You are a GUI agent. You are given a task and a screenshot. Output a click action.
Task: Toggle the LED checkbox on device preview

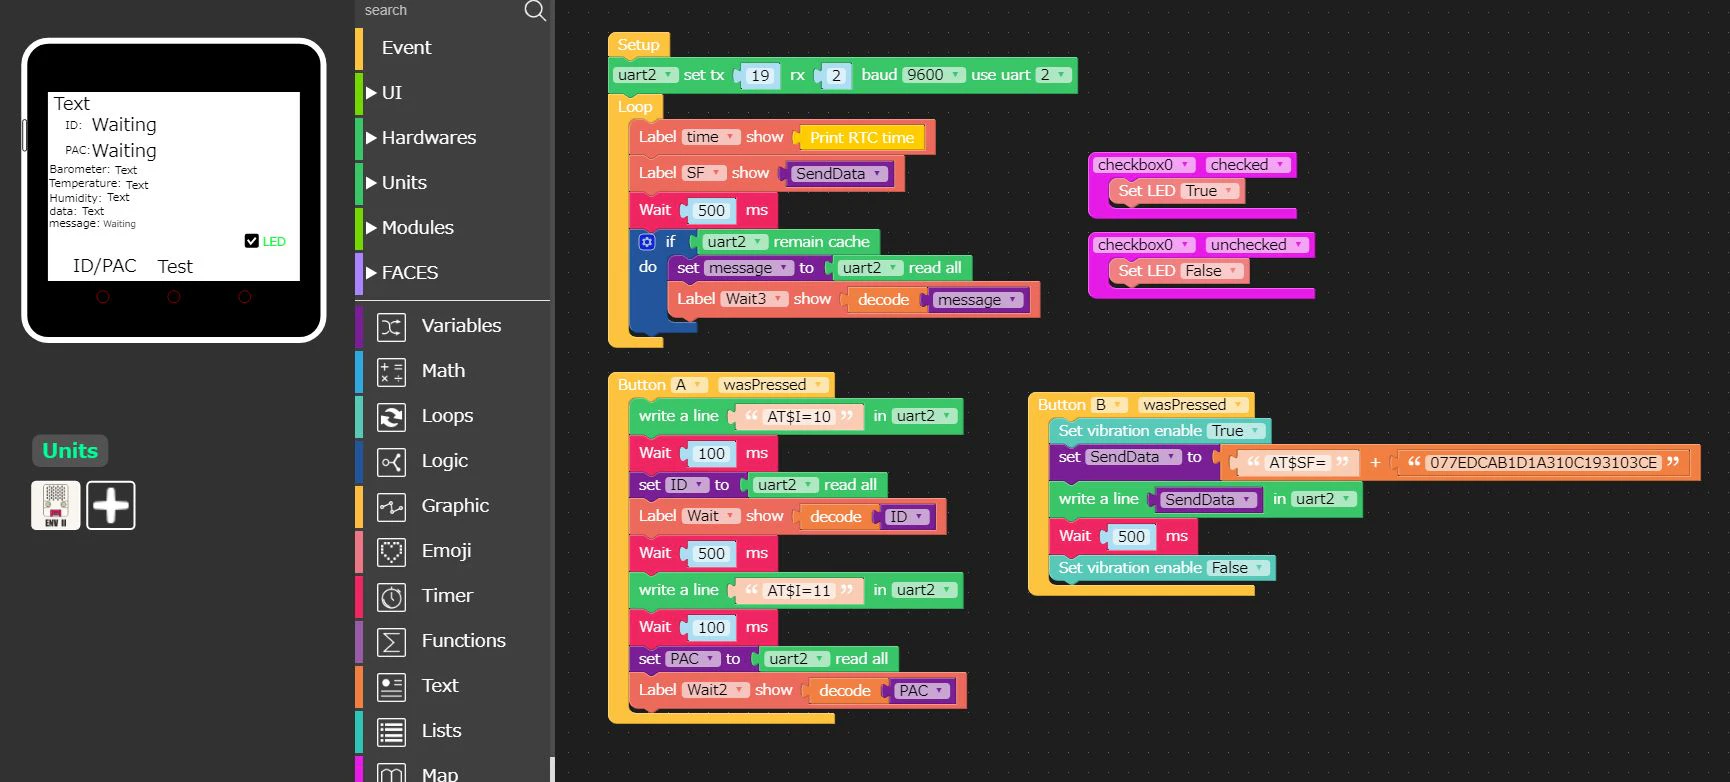pyautogui.click(x=252, y=241)
